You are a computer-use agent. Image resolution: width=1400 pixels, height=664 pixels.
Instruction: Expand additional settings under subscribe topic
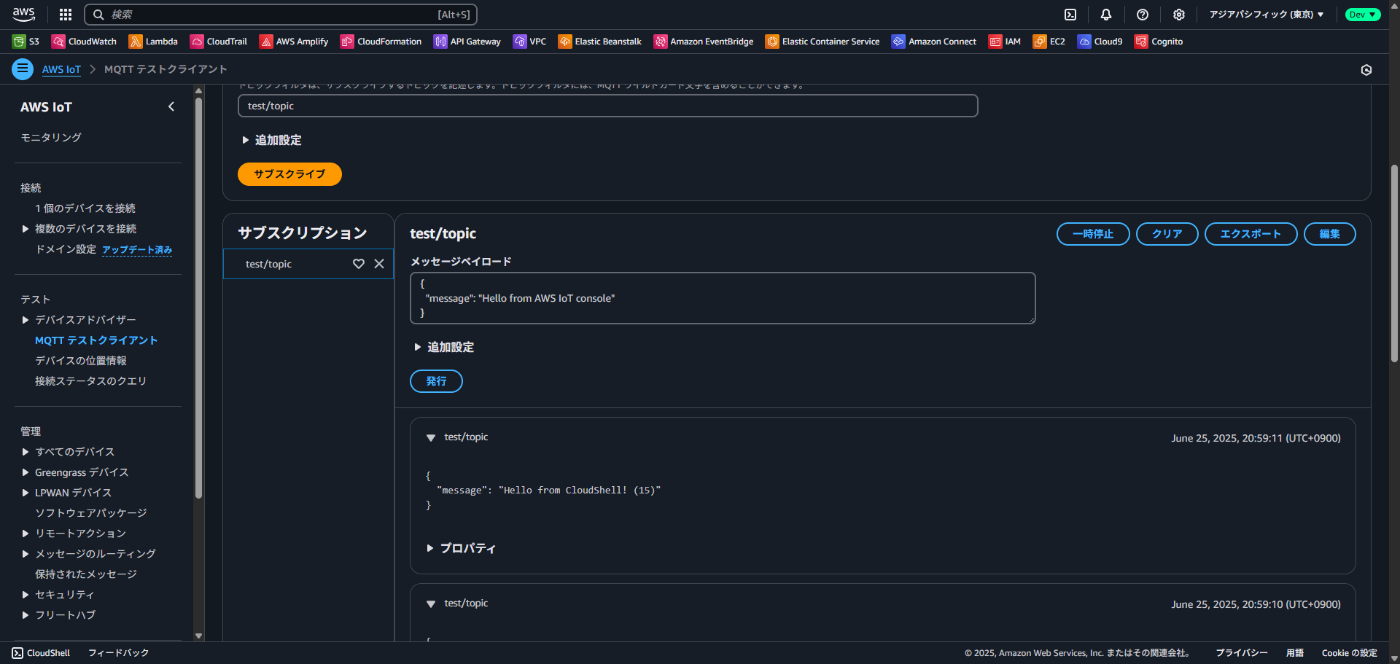pos(271,140)
